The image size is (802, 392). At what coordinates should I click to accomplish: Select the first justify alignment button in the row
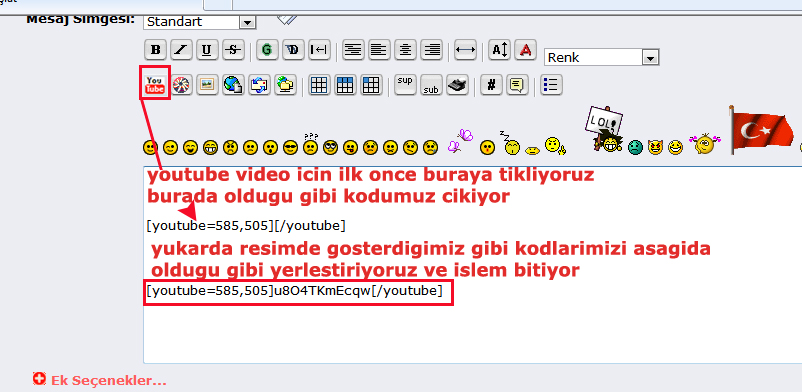pyautogui.click(x=352, y=50)
